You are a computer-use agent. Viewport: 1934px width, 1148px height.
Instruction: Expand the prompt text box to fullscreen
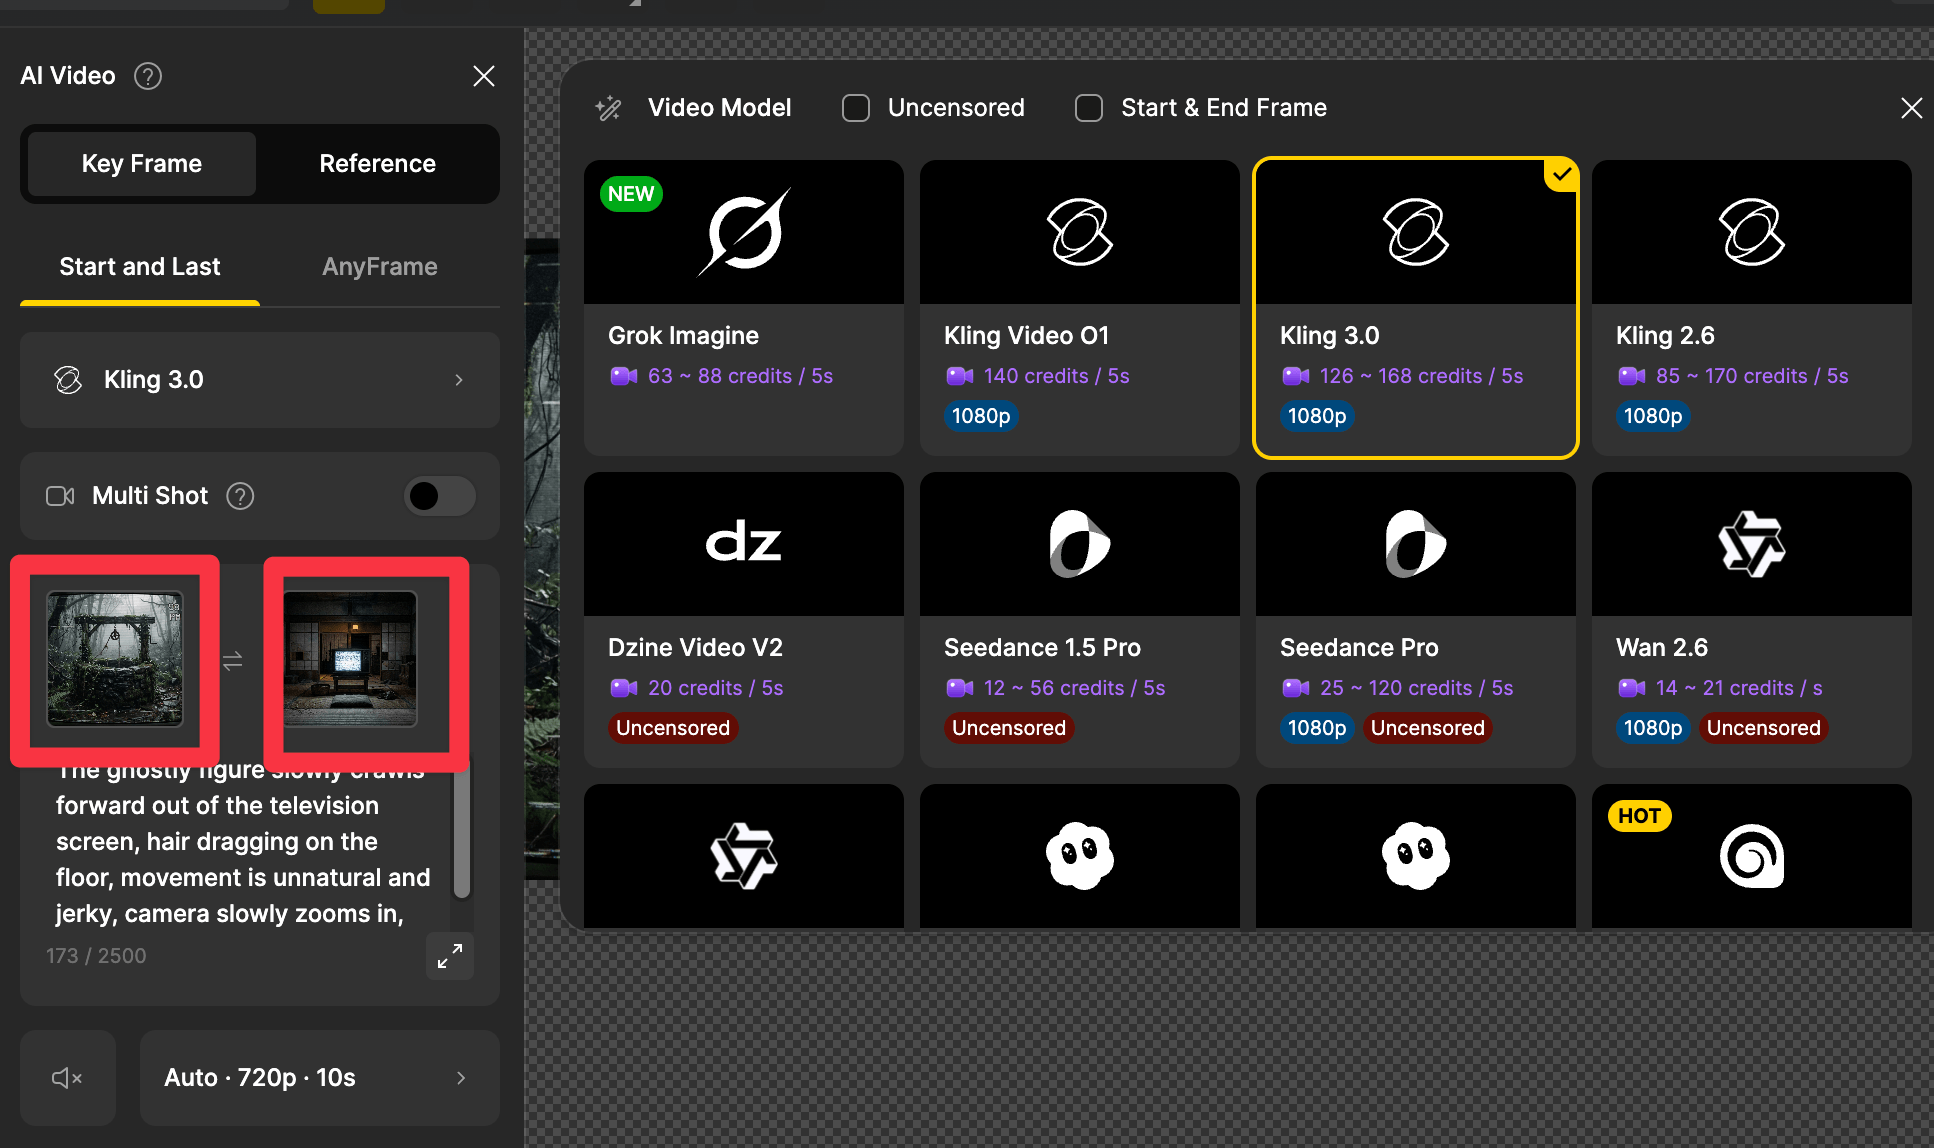coord(450,956)
